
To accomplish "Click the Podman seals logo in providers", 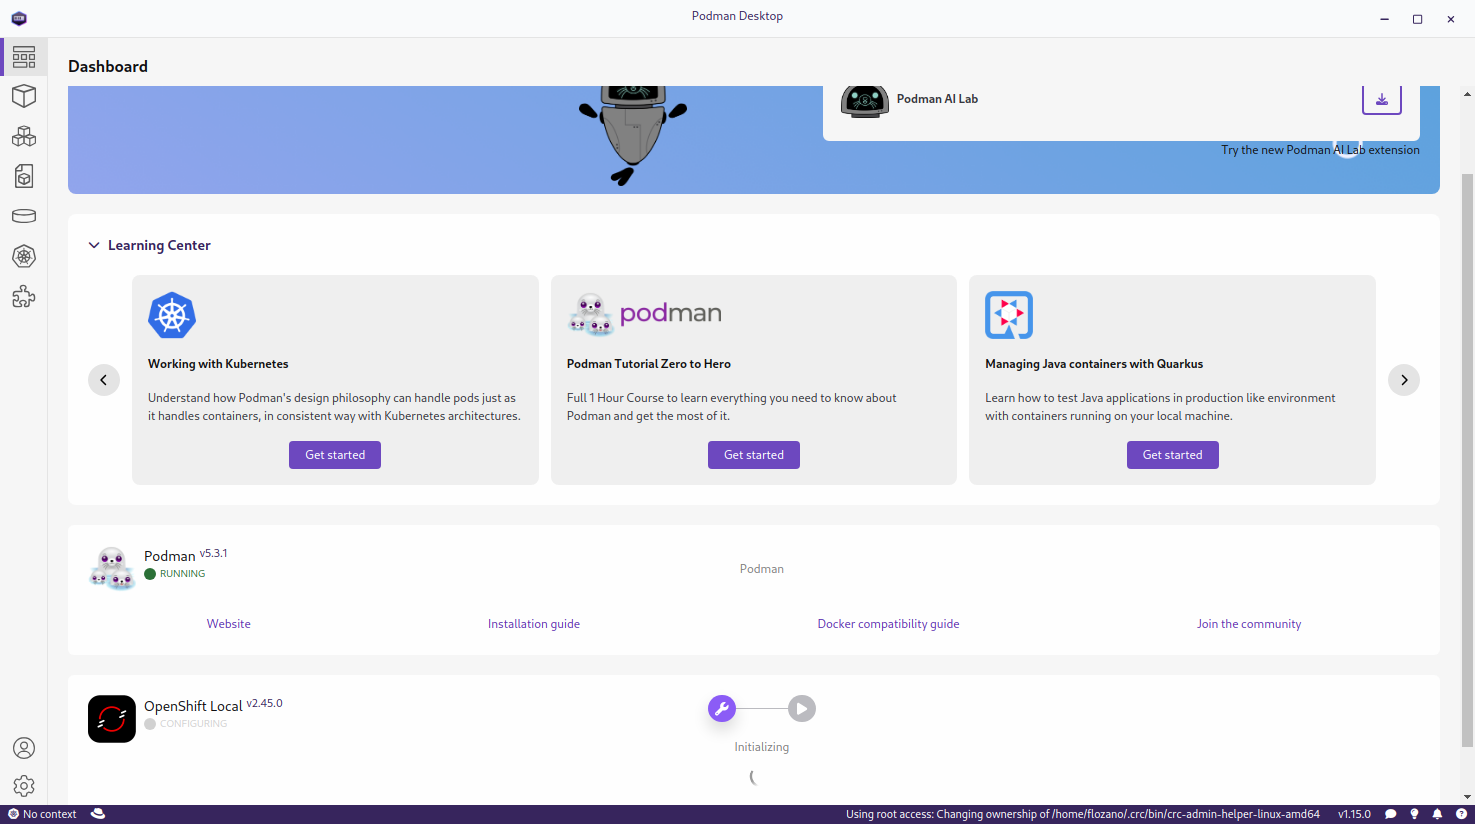I will [112, 568].
